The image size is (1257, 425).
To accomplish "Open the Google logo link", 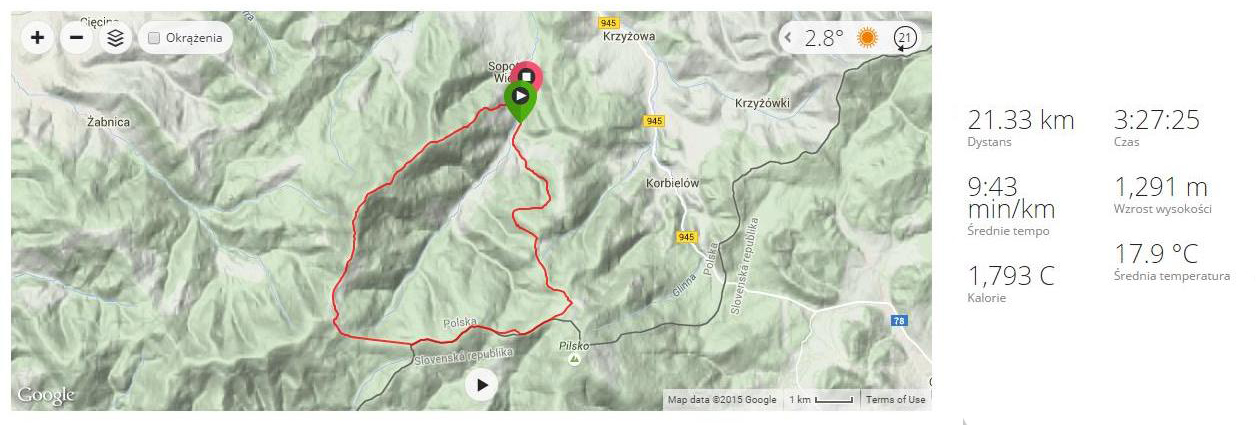I will tap(46, 396).
